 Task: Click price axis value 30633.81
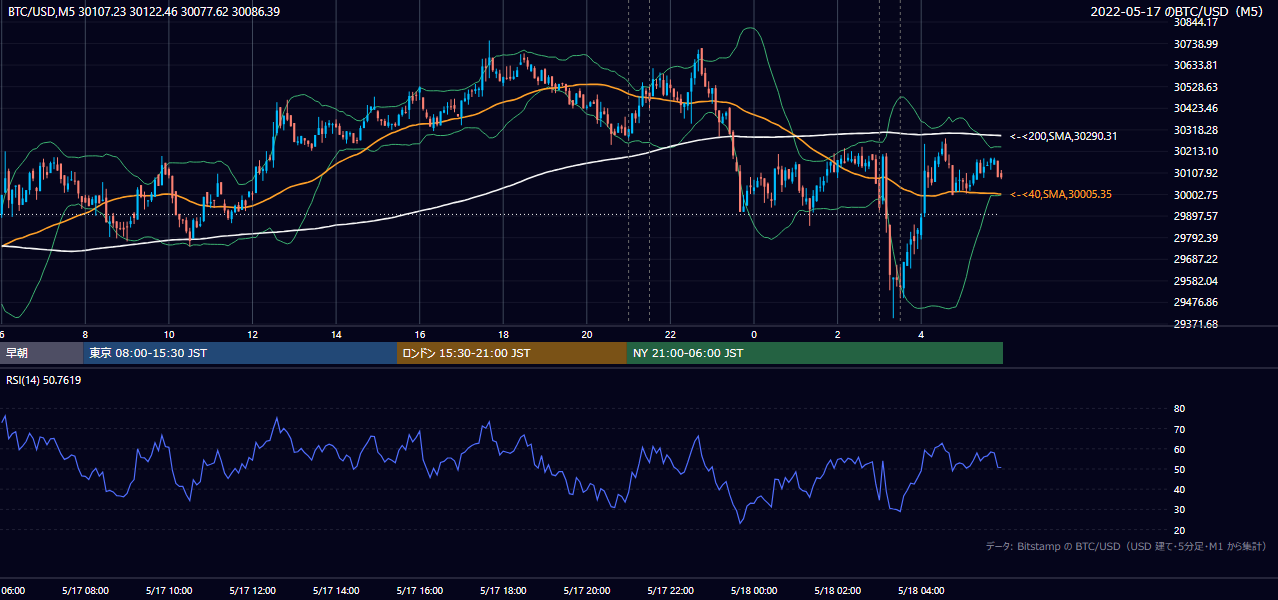(1196, 65)
